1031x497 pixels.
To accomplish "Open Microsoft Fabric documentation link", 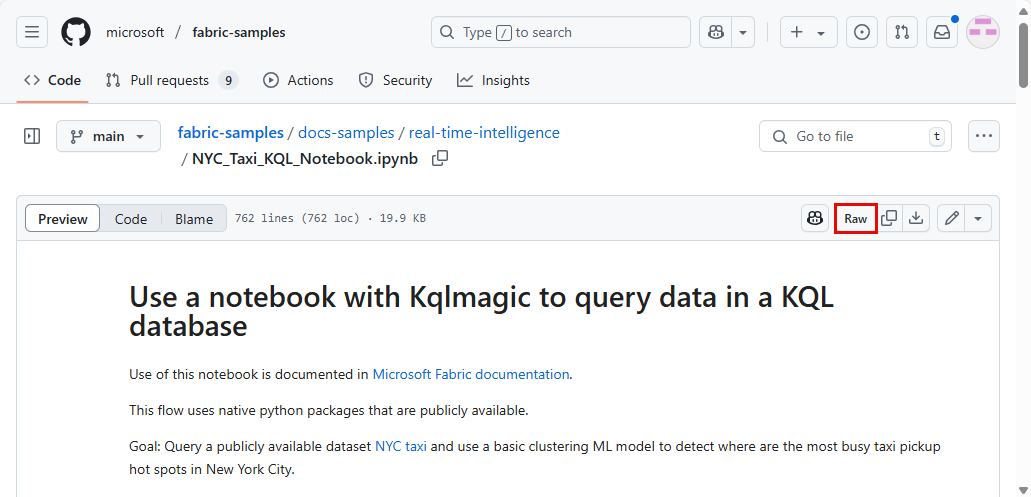I will [471, 374].
